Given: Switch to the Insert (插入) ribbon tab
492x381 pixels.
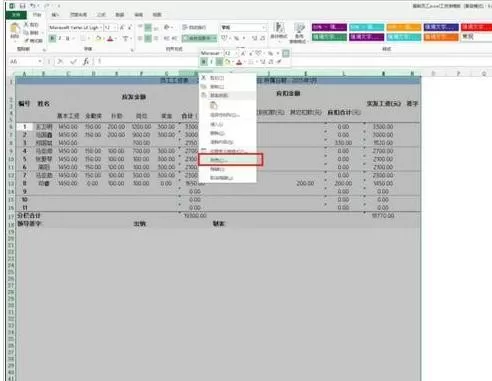Looking at the screenshot, I should click(55, 15).
